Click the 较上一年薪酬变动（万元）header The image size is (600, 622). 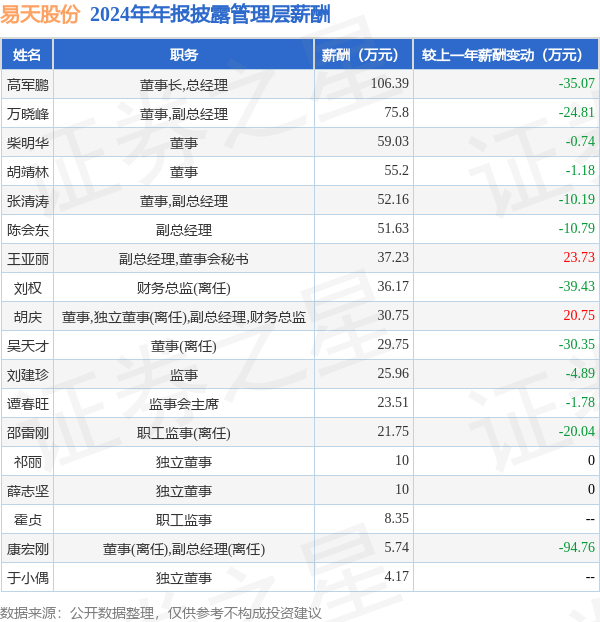point(506,55)
